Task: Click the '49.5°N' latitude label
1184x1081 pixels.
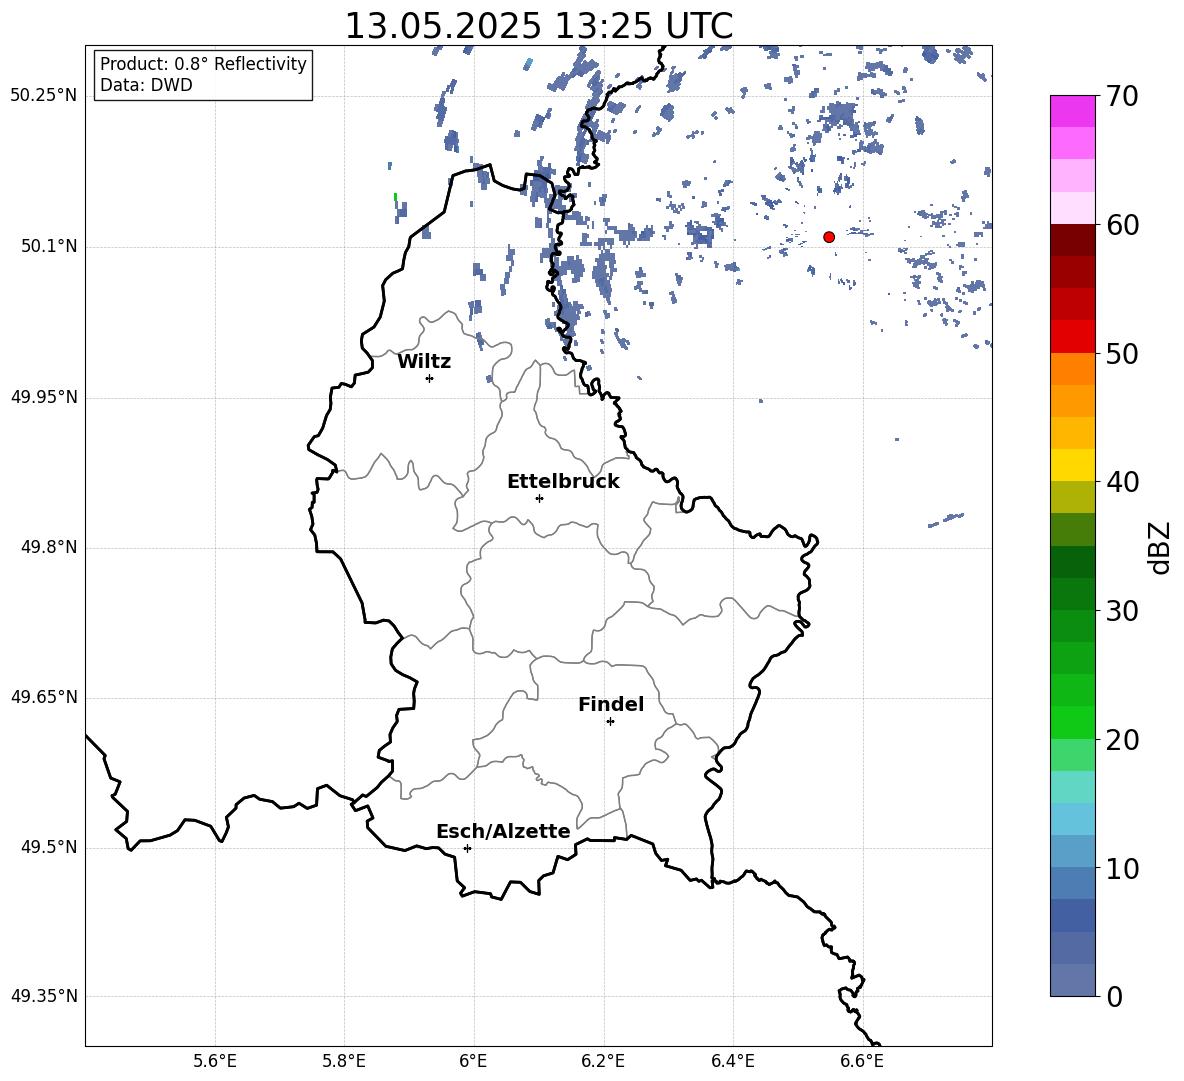Action: point(50,847)
